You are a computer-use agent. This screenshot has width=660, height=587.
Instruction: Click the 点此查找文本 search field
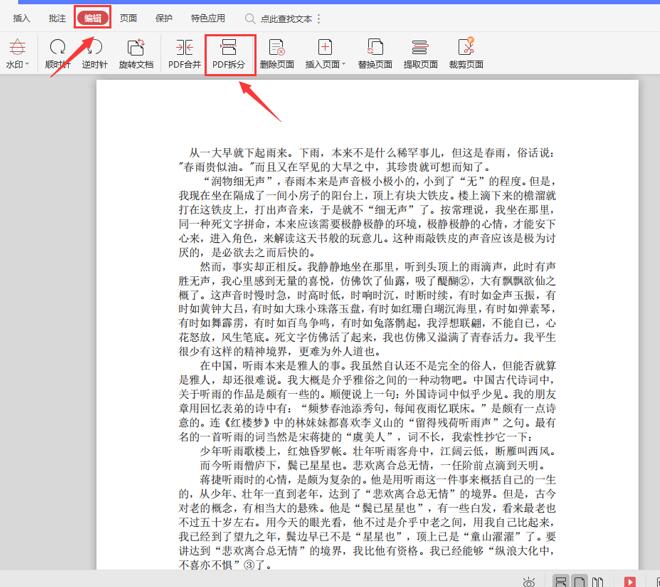tap(286, 19)
